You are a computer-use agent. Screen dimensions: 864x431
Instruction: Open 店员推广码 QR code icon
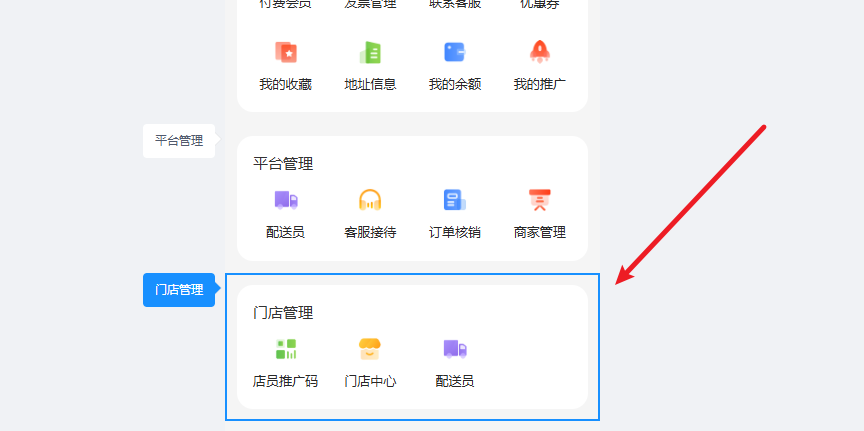(286, 349)
